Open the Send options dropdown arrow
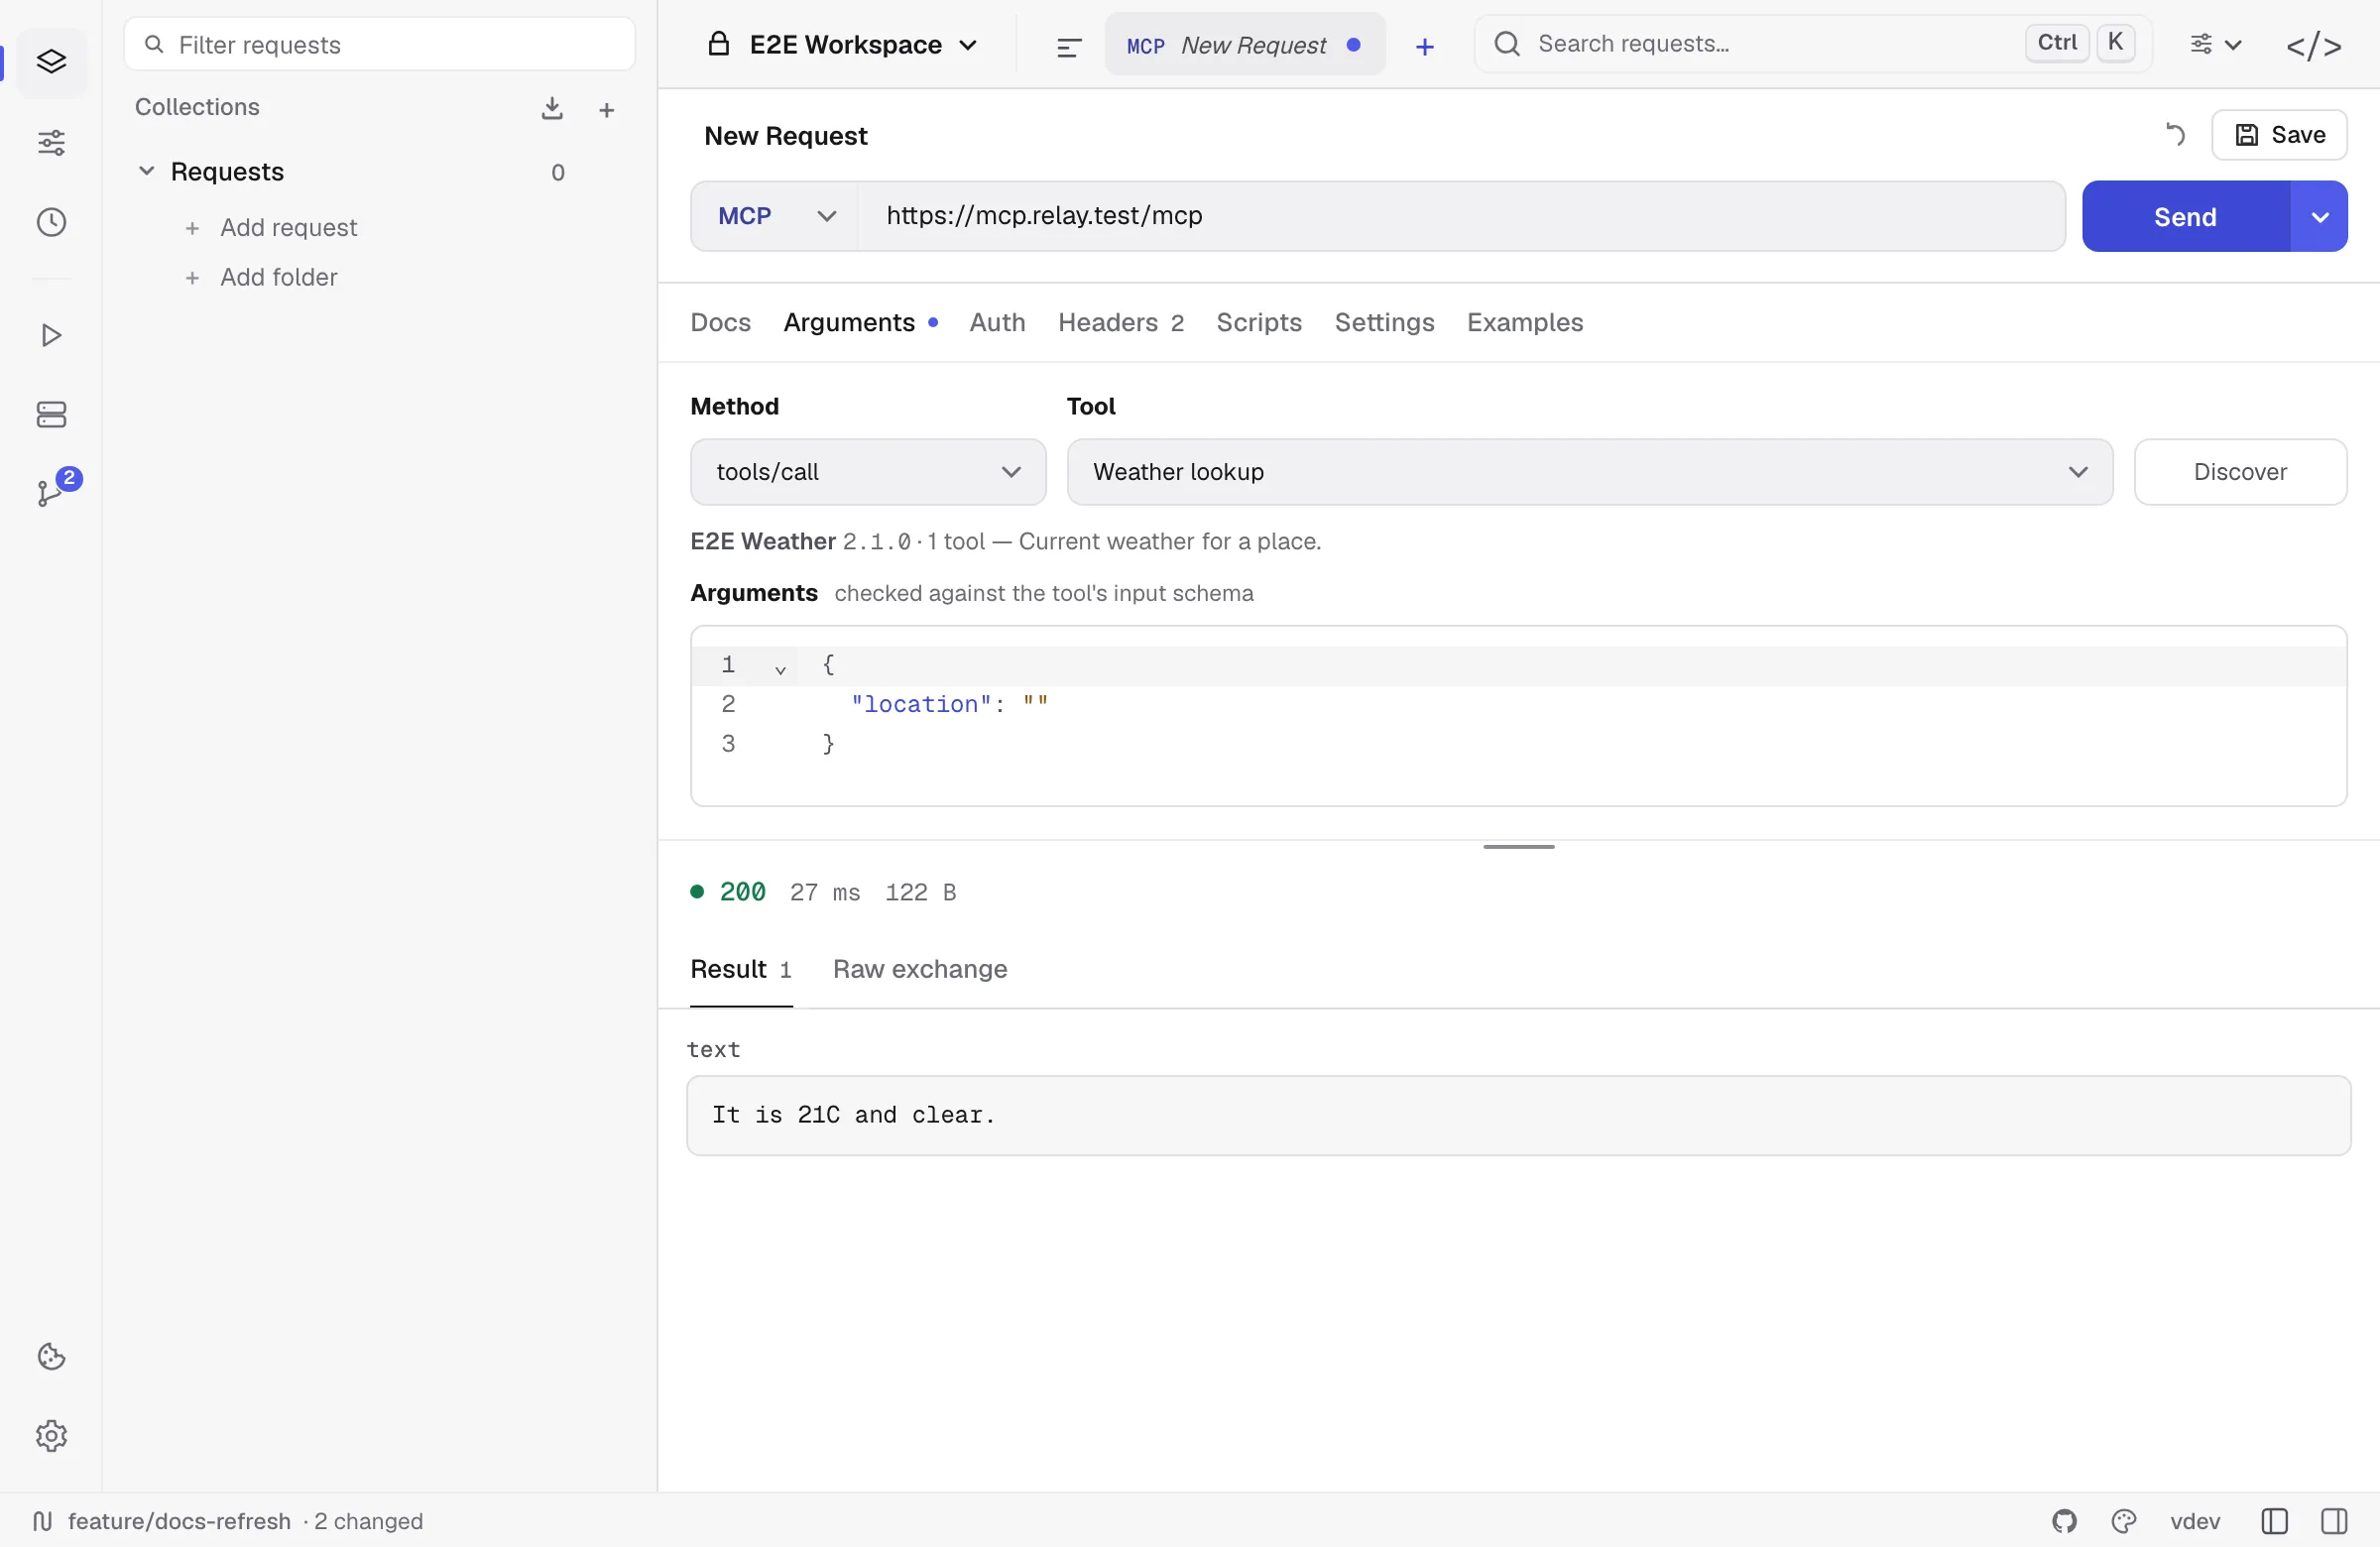This screenshot has height=1547, width=2380. pyautogui.click(x=2319, y=216)
